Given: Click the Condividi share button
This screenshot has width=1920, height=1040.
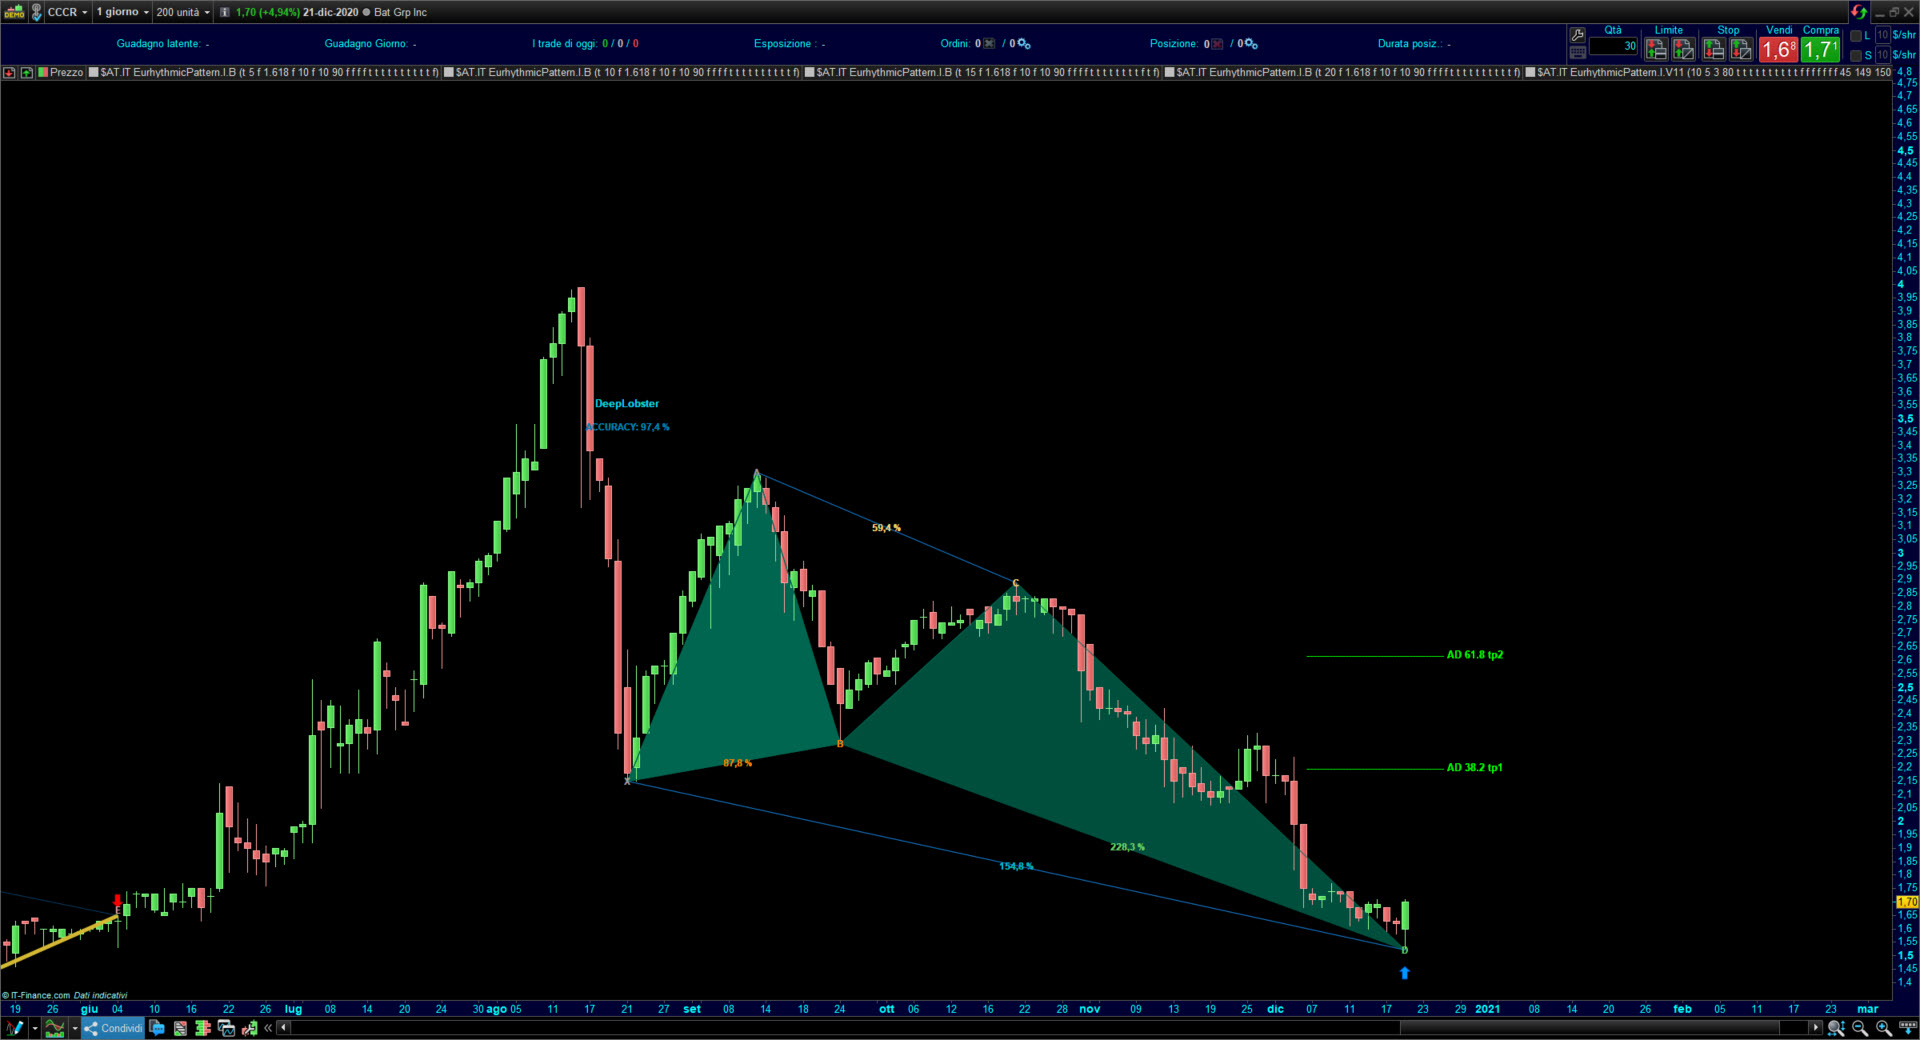Looking at the screenshot, I should pyautogui.click(x=113, y=1028).
